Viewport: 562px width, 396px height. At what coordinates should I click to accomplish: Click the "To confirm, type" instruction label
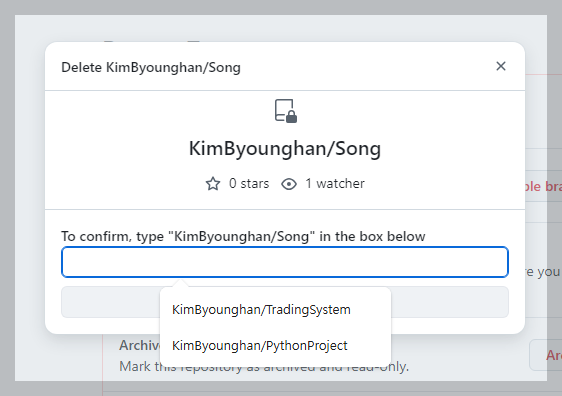pos(243,237)
